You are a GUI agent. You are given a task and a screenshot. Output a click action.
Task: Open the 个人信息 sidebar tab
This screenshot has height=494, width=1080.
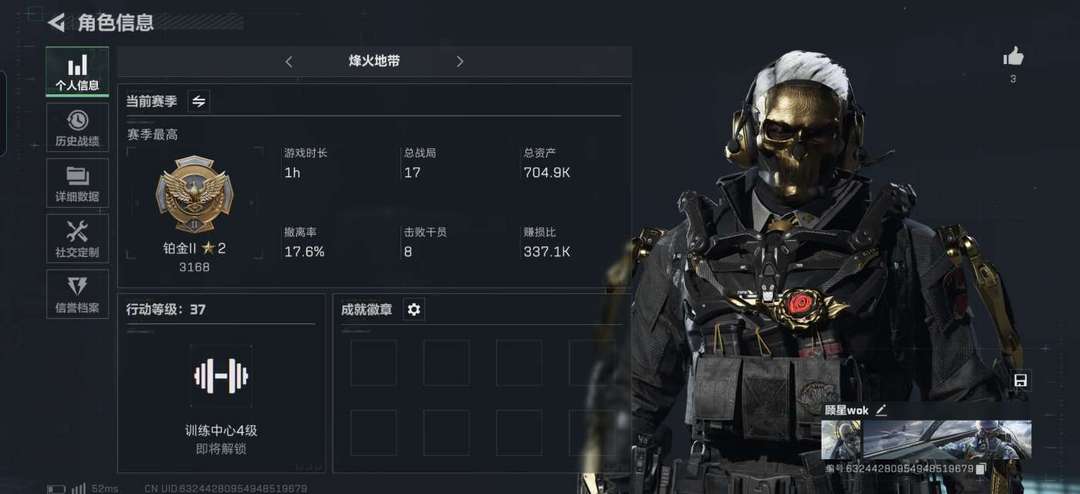pyautogui.click(x=77, y=71)
